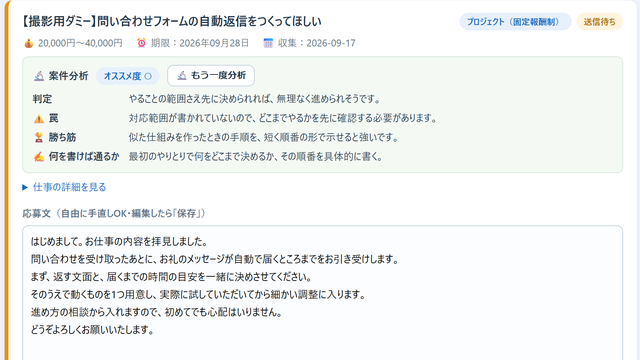Click the プロジェクト（固定報酬制） tag
The height and width of the screenshot is (360, 640).
pyautogui.click(x=515, y=22)
